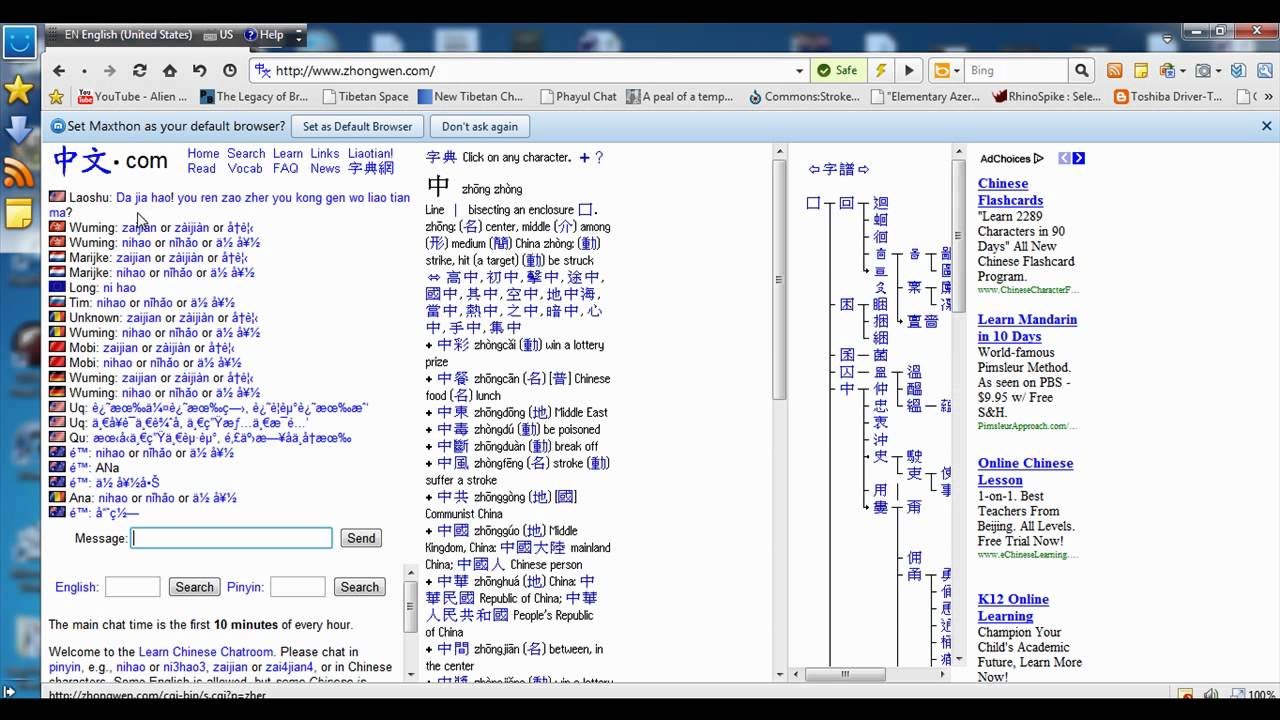The width and height of the screenshot is (1280, 720).
Task: Click the 中國 entry in dictionary list
Action: [453, 531]
